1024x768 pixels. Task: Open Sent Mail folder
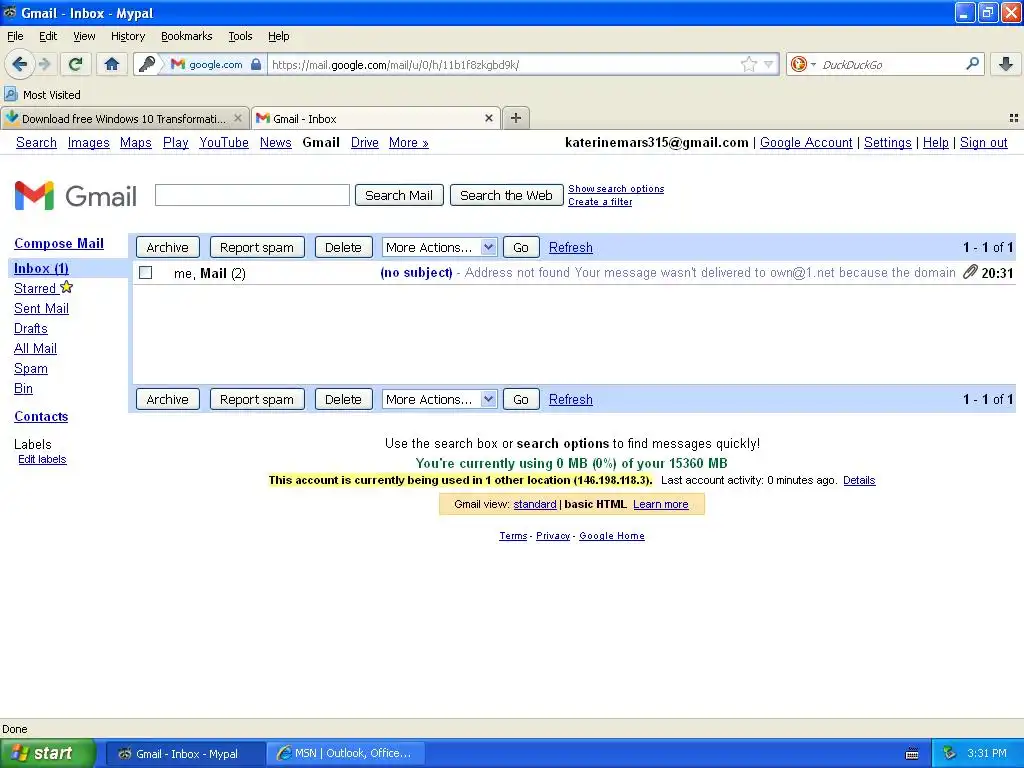41,308
